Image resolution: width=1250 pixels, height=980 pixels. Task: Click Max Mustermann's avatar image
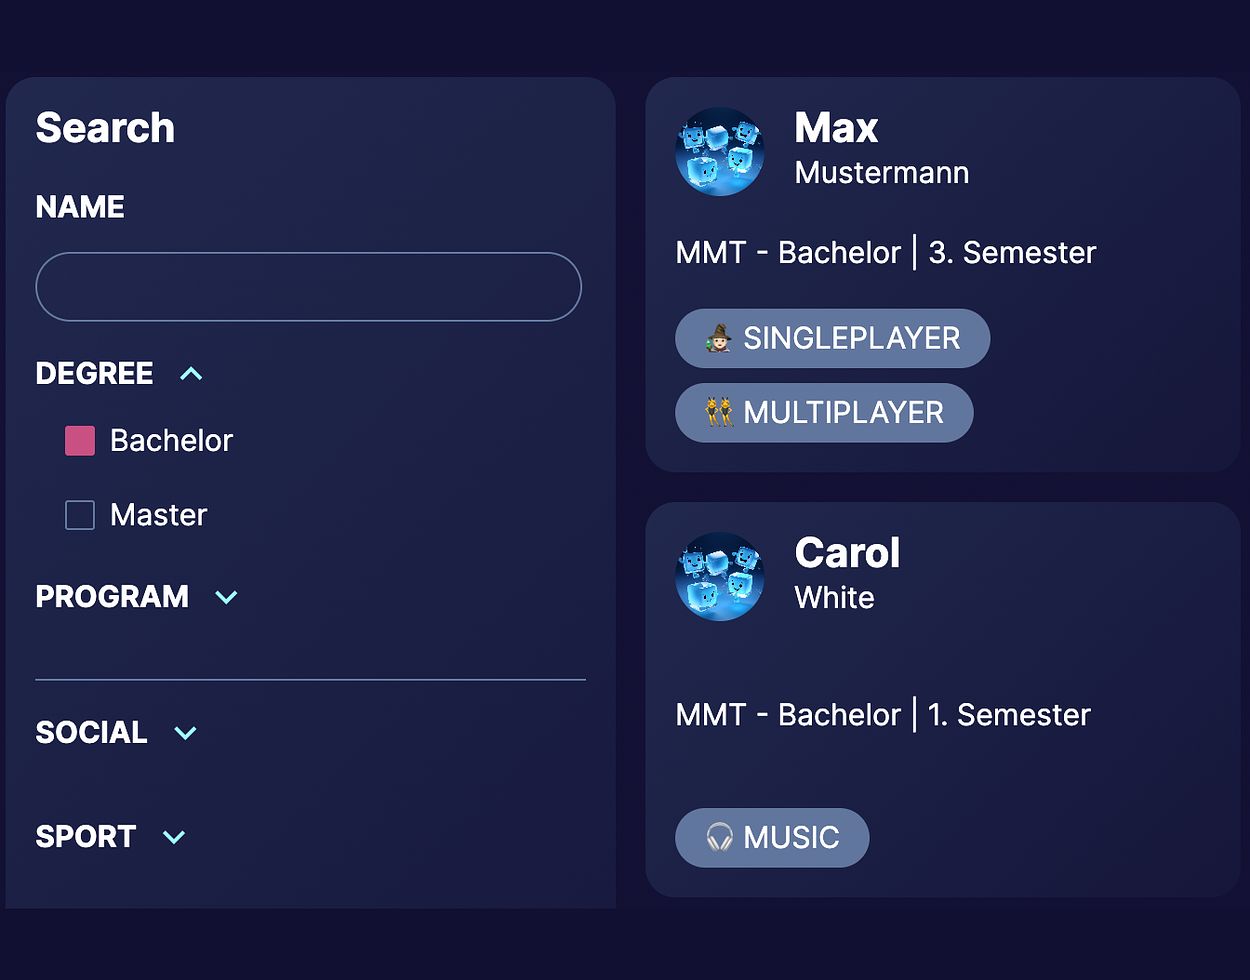(x=720, y=152)
